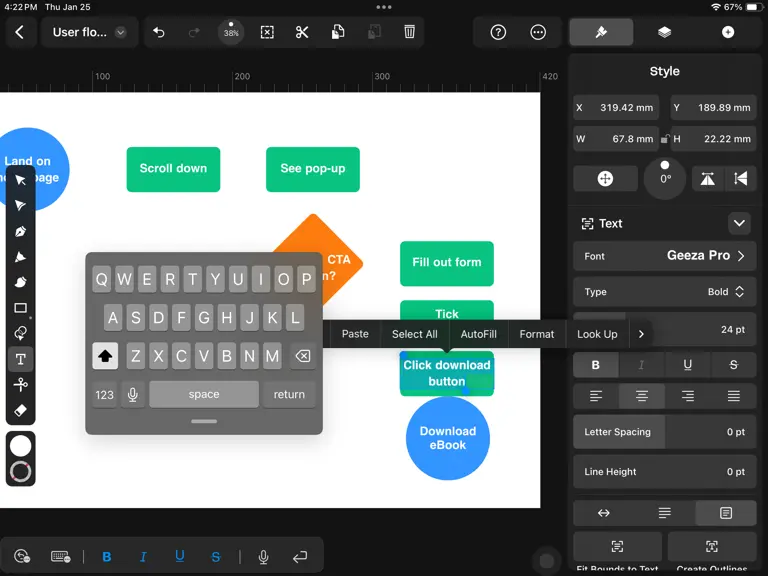The image size is (768, 576).
Task: Choose auto-width text box mode
Action: (x=603, y=513)
